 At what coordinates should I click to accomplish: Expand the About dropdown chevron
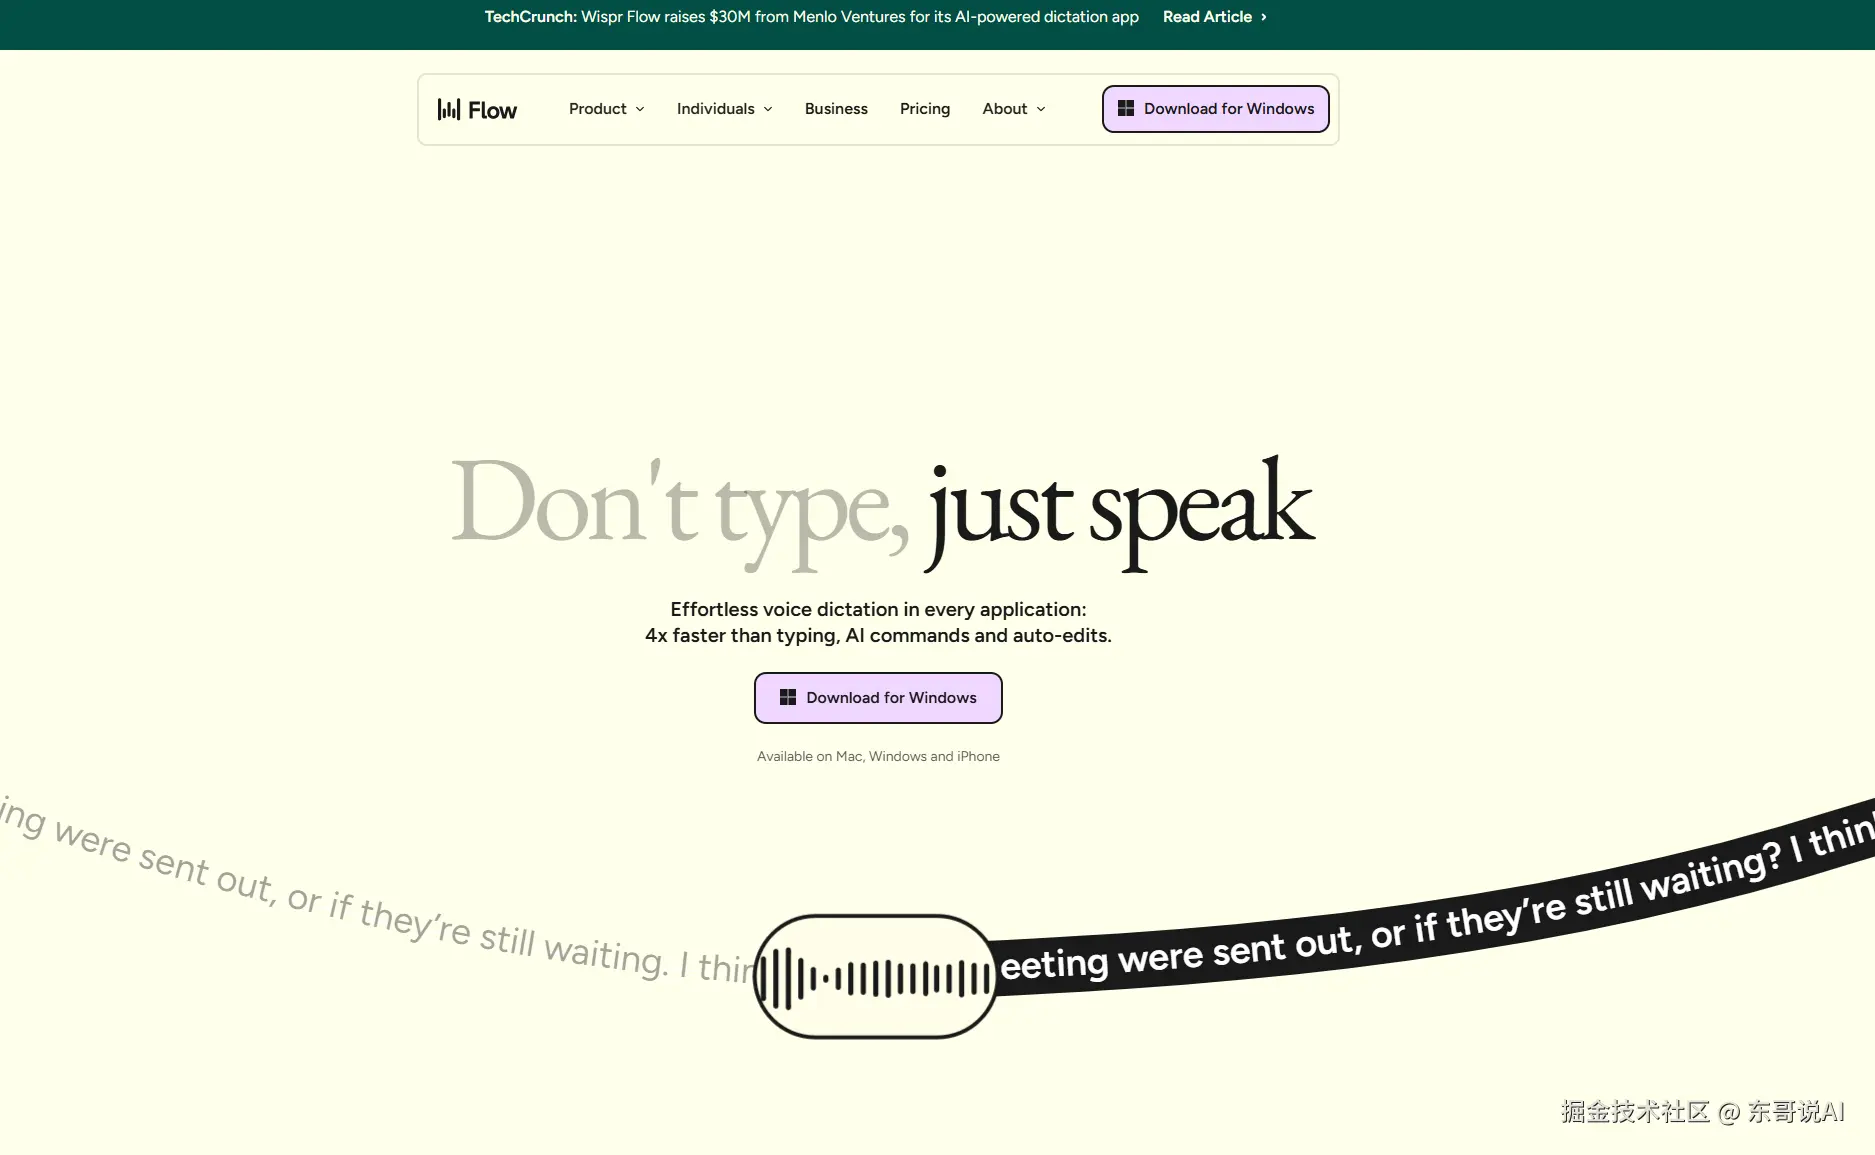point(1041,109)
